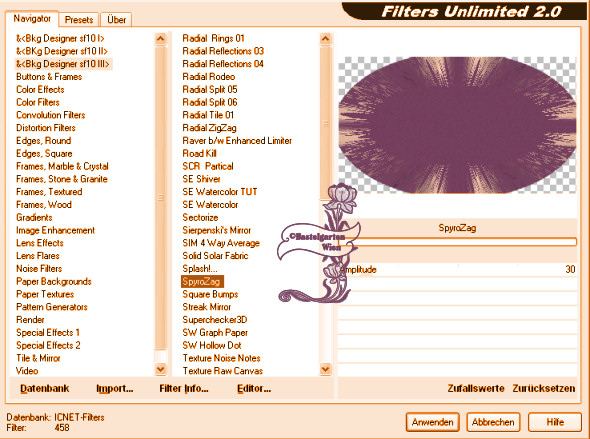Adjust the Amplitude slider row
The width and height of the screenshot is (590, 439).
pyautogui.click(x=458, y=269)
